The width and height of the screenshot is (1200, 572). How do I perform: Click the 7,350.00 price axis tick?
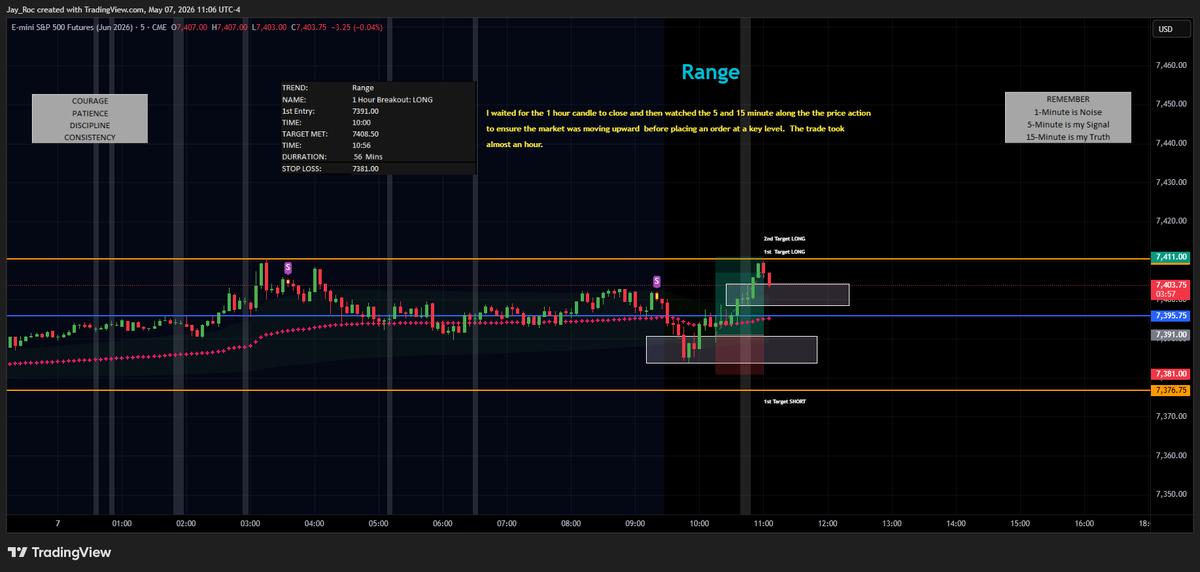pyautogui.click(x=1170, y=494)
